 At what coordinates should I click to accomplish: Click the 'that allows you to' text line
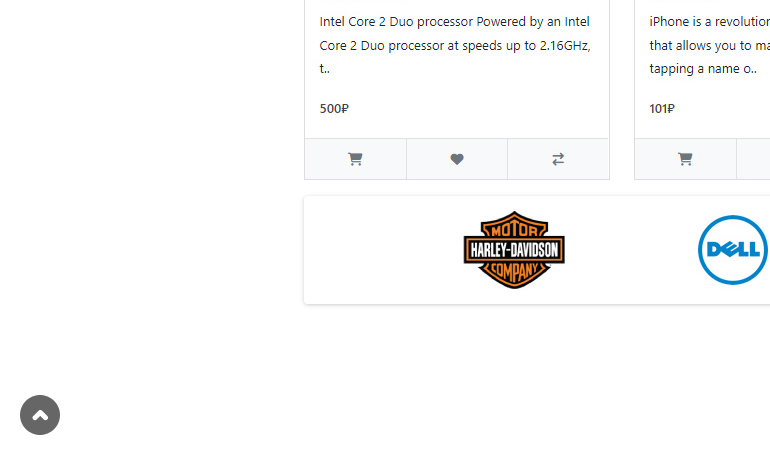point(709,45)
